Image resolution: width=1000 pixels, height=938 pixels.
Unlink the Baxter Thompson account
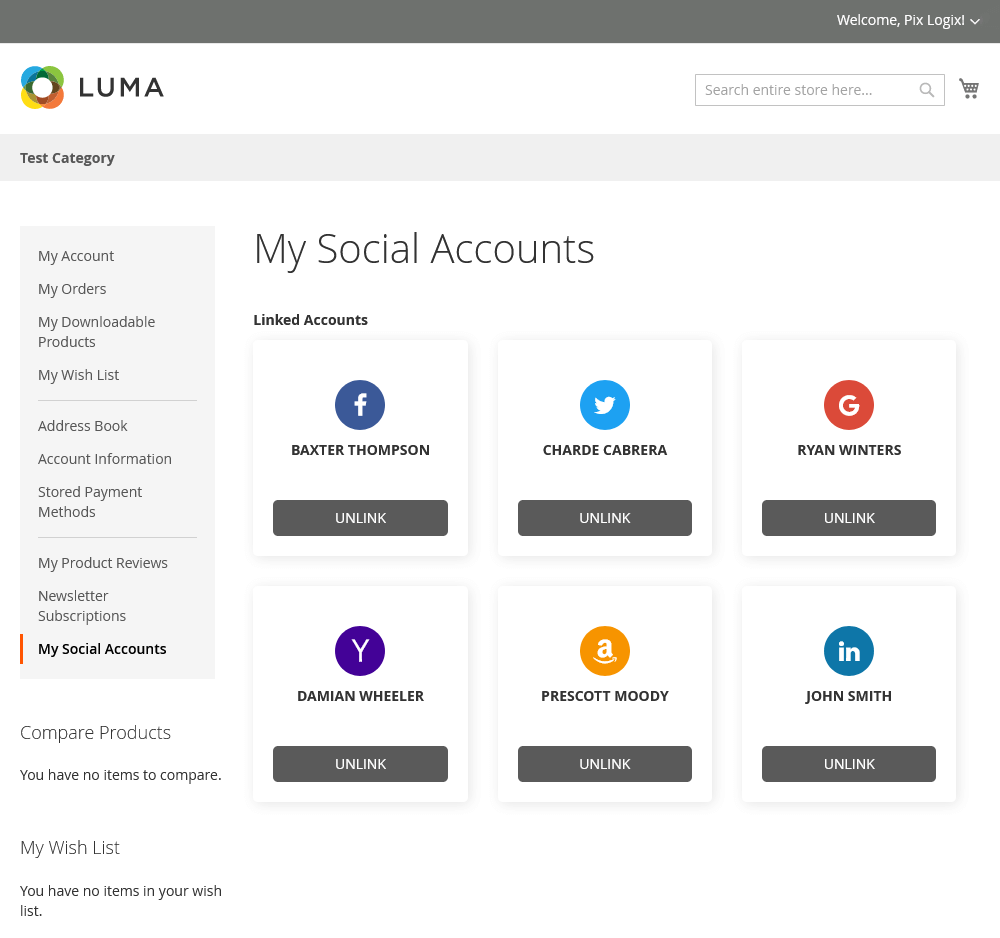point(360,518)
